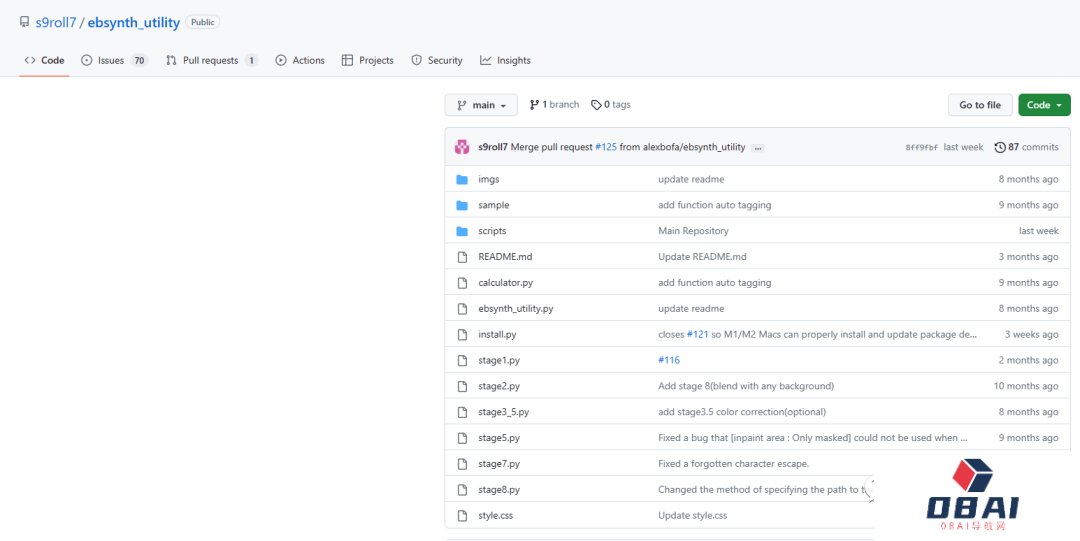The width and height of the screenshot is (1080, 541).
Task: Open the ebsynth_utility repository name link
Action: pos(134,22)
